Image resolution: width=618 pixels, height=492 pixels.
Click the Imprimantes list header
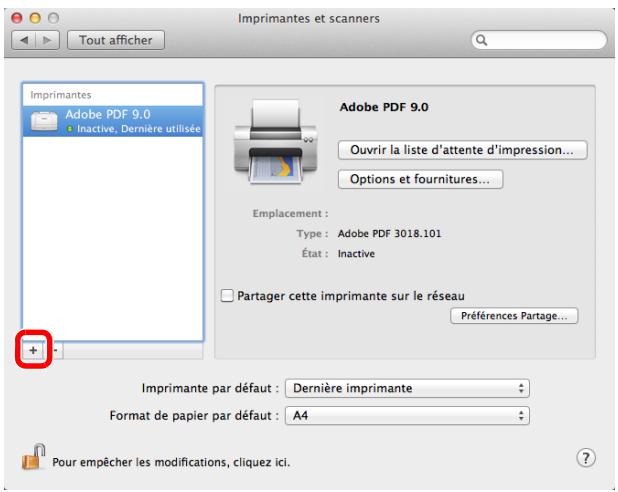point(61,95)
